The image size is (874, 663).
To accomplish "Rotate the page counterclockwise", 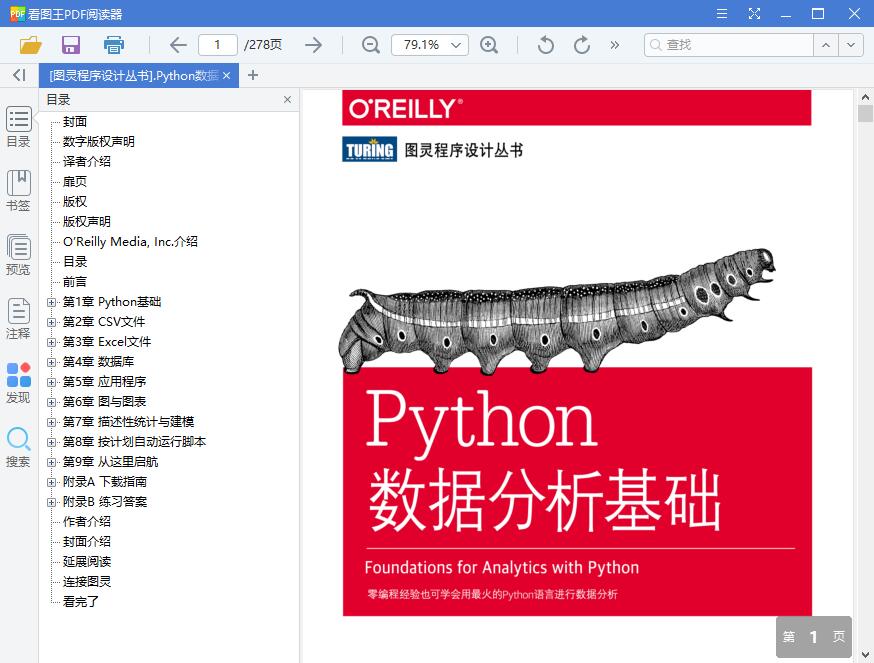I will (x=546, y=45).
